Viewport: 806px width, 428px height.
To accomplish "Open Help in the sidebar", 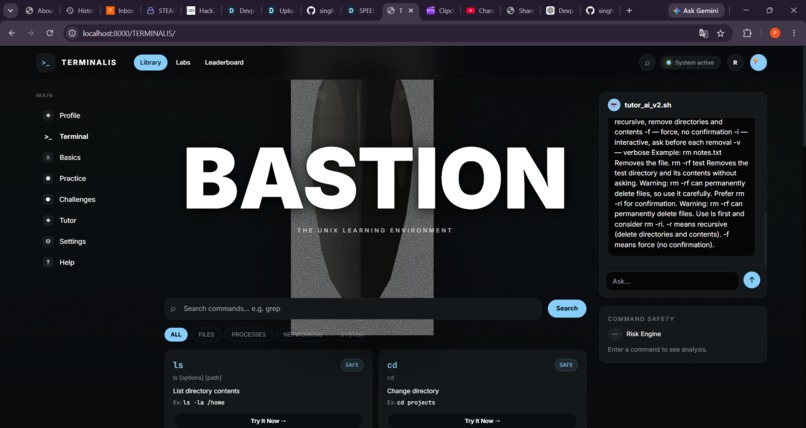I will pyautogui.click(x=59, y=263).
